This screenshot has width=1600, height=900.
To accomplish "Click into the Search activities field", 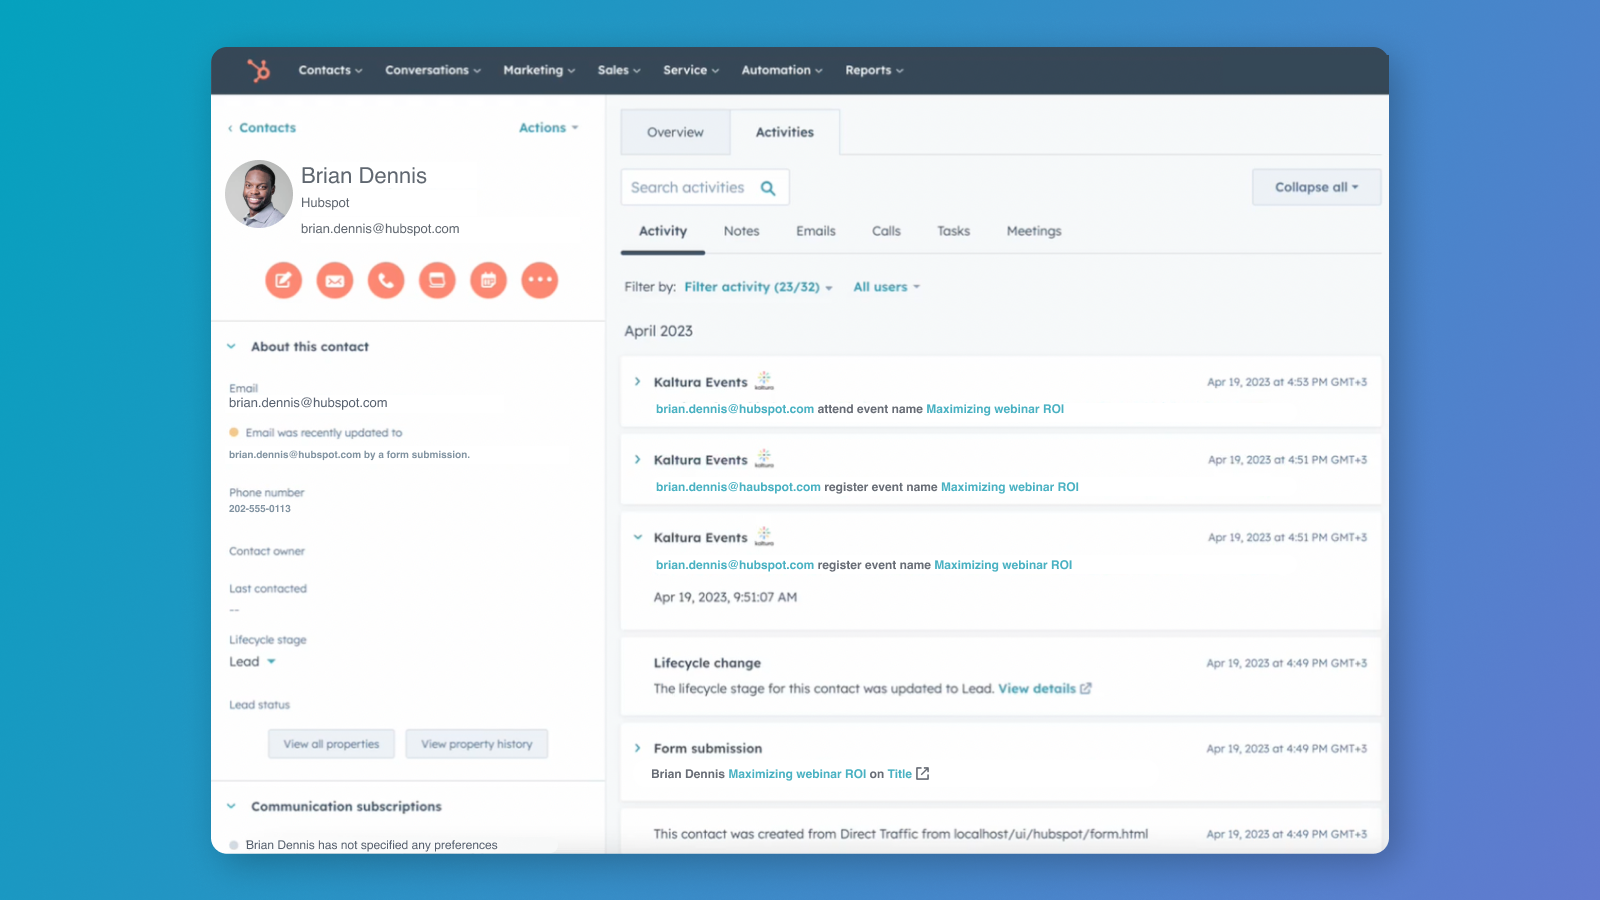I will 688,188.
